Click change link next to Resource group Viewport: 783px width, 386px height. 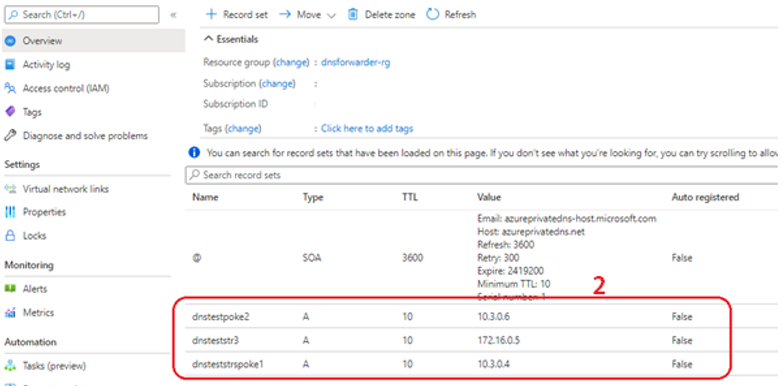pyautogui.click(x=291, y=63)
